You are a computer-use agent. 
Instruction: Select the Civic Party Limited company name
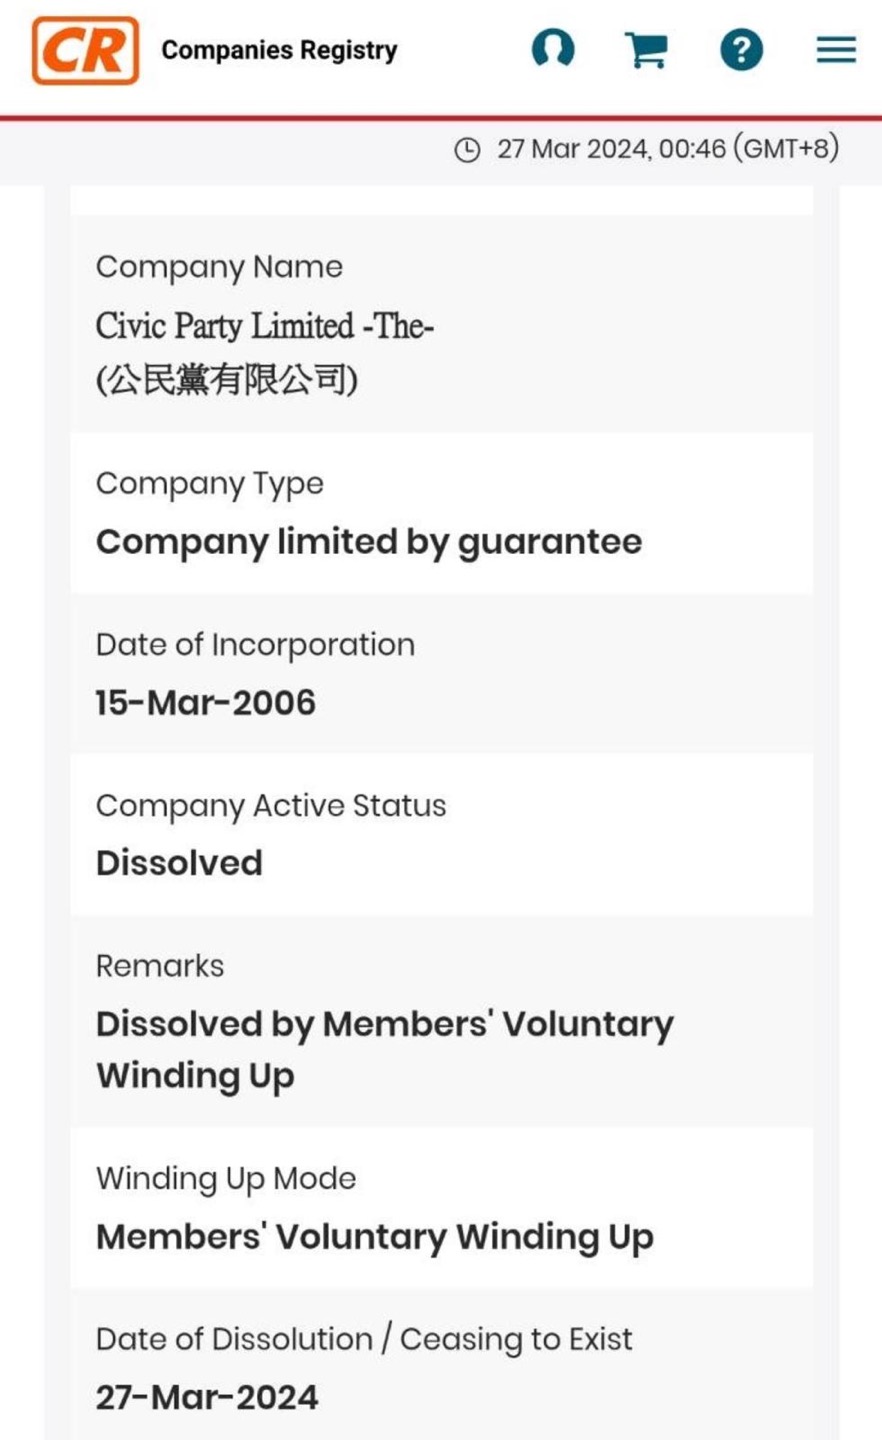pyautogui.click(x=264, y=326)
